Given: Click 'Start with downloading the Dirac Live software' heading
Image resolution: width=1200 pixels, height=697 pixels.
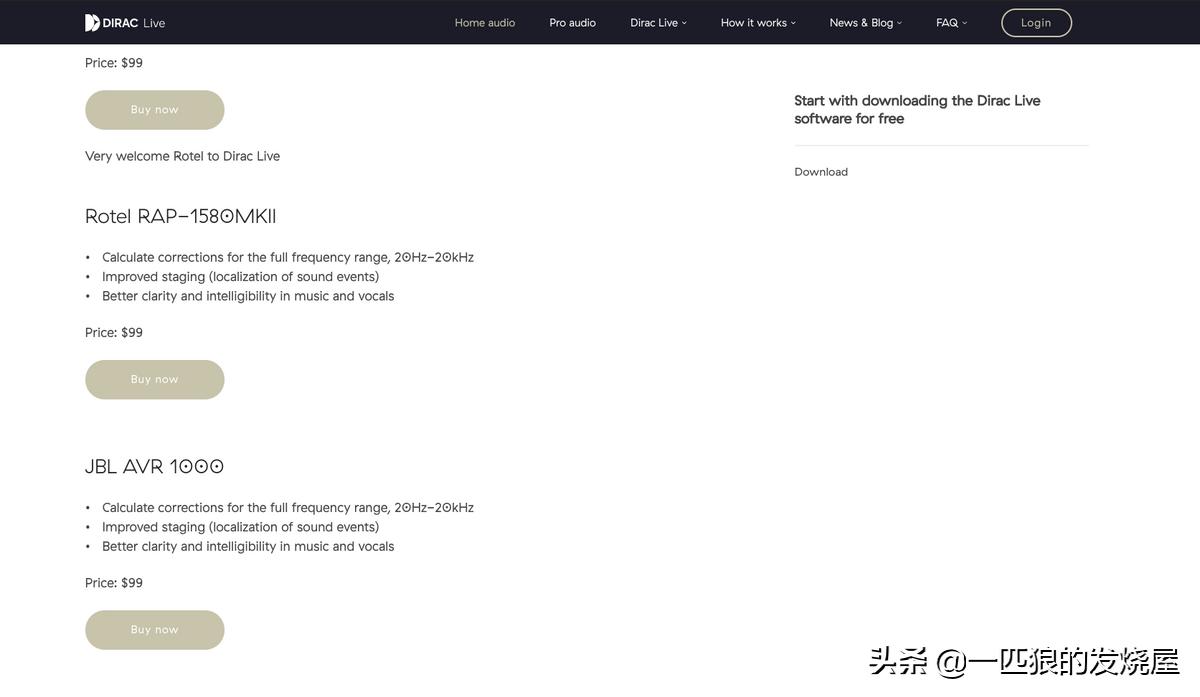Looking at the screenshot, I should [x=917, y=109].
